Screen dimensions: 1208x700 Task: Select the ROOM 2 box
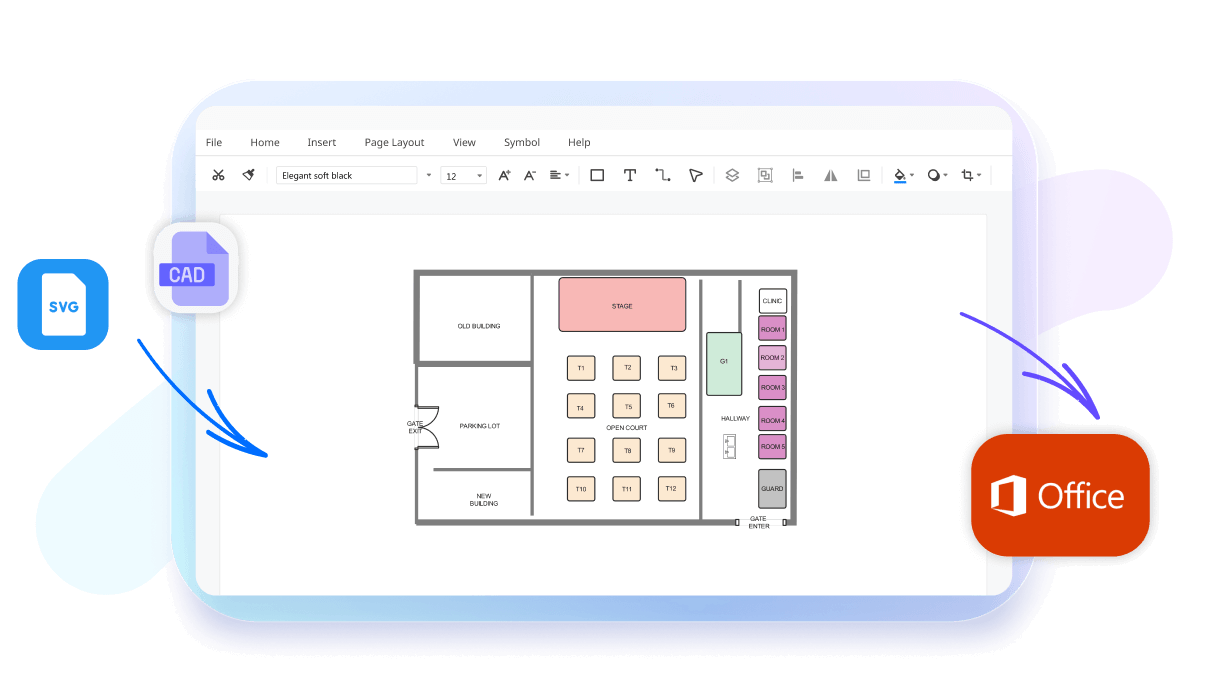[772, 357]
